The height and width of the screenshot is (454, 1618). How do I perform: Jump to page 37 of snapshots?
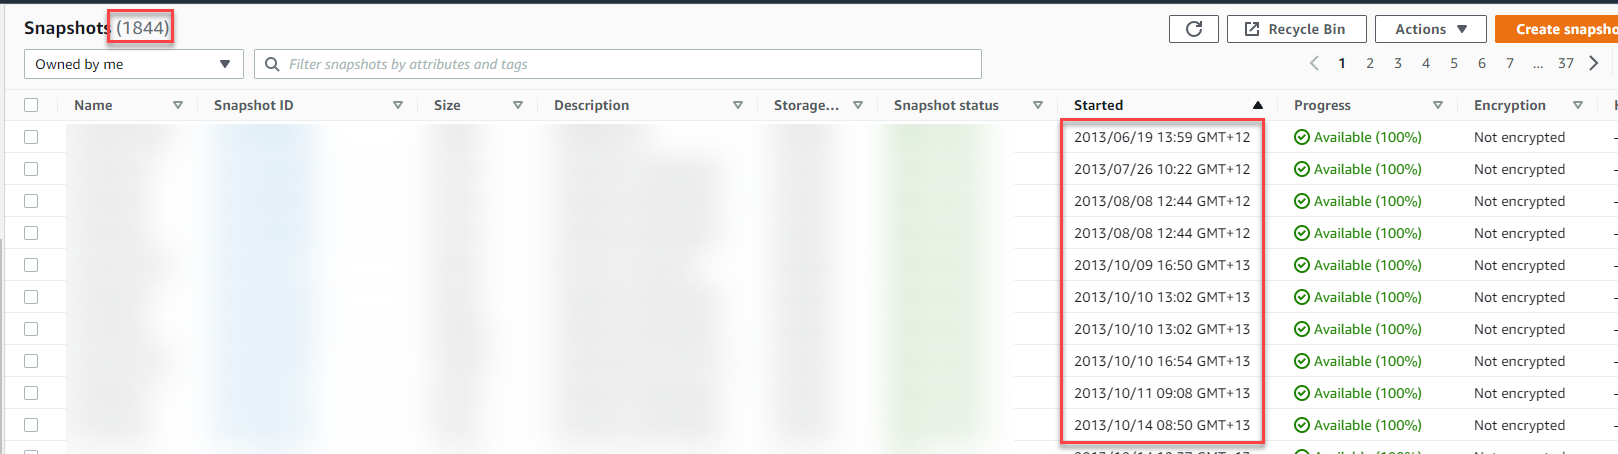click(x=1566, y=63)
